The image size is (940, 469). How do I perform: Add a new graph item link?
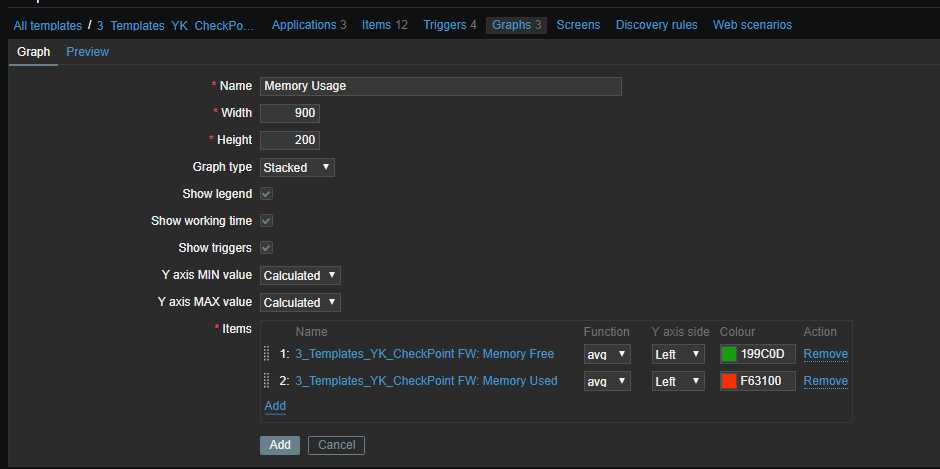click(x=275, y=406)
